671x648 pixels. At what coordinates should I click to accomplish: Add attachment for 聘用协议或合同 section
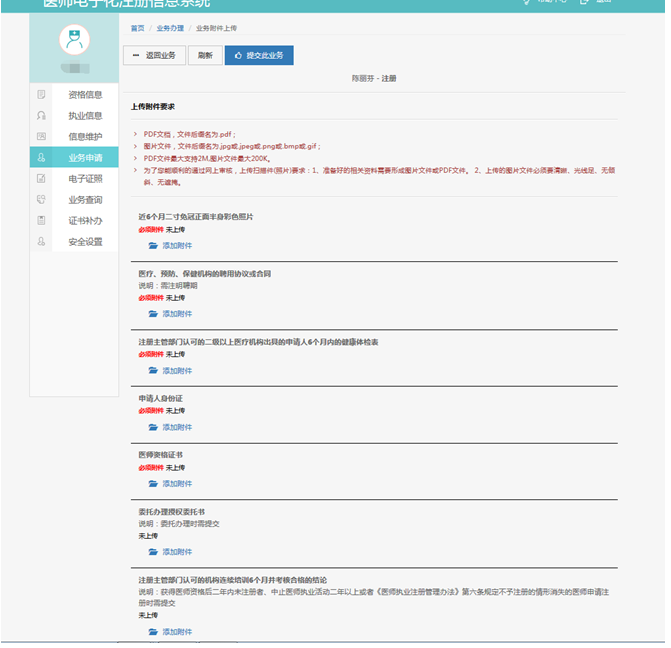(x=170, y=313)
